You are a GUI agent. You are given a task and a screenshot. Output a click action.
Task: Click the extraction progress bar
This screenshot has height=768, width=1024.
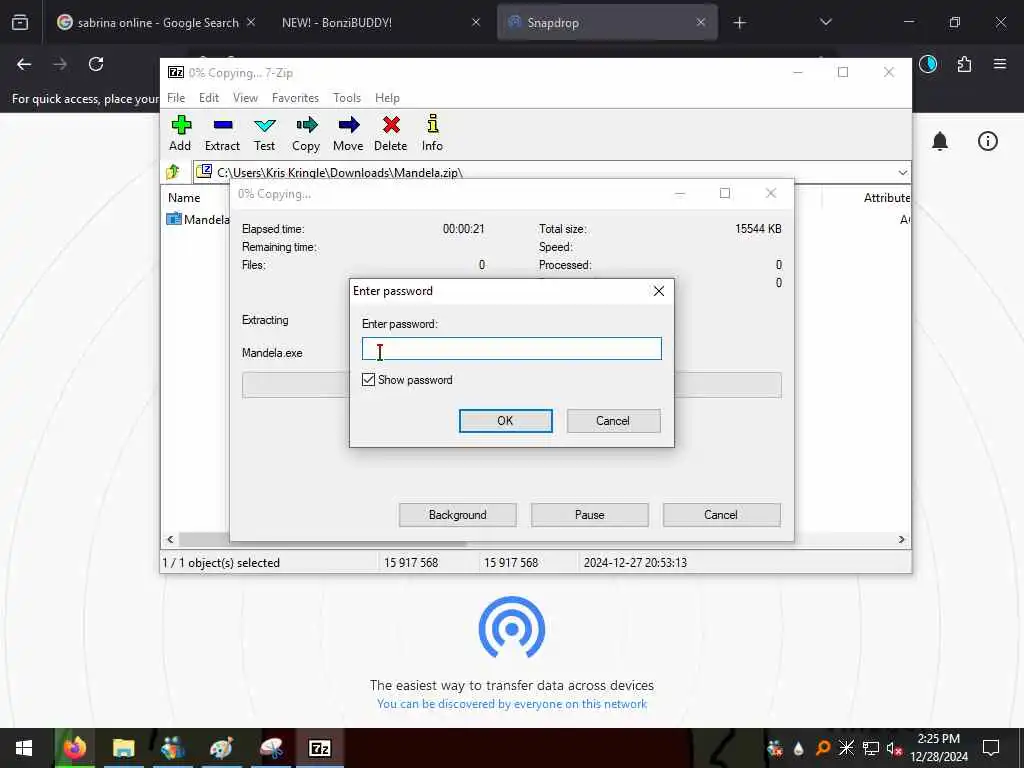(x=511, y=385)
